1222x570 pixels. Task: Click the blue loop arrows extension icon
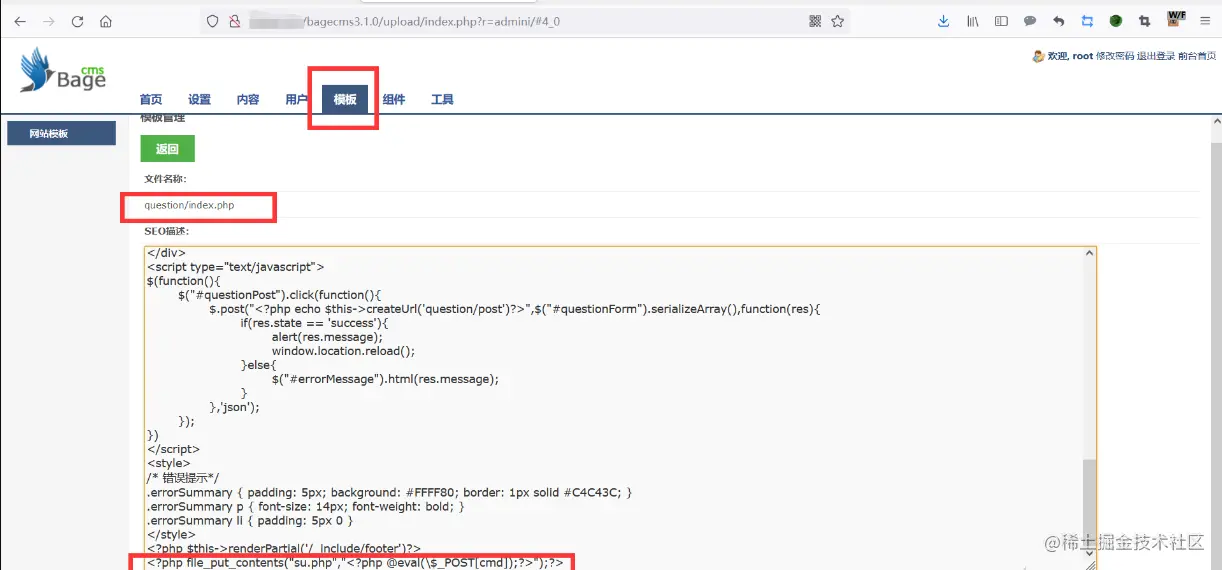click(1087, 21)
